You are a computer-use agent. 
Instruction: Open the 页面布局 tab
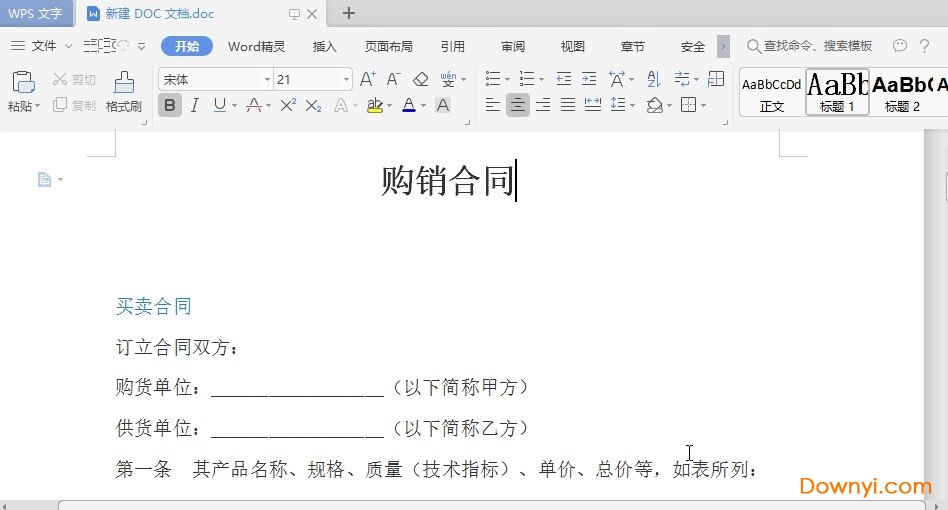point(389,47)
